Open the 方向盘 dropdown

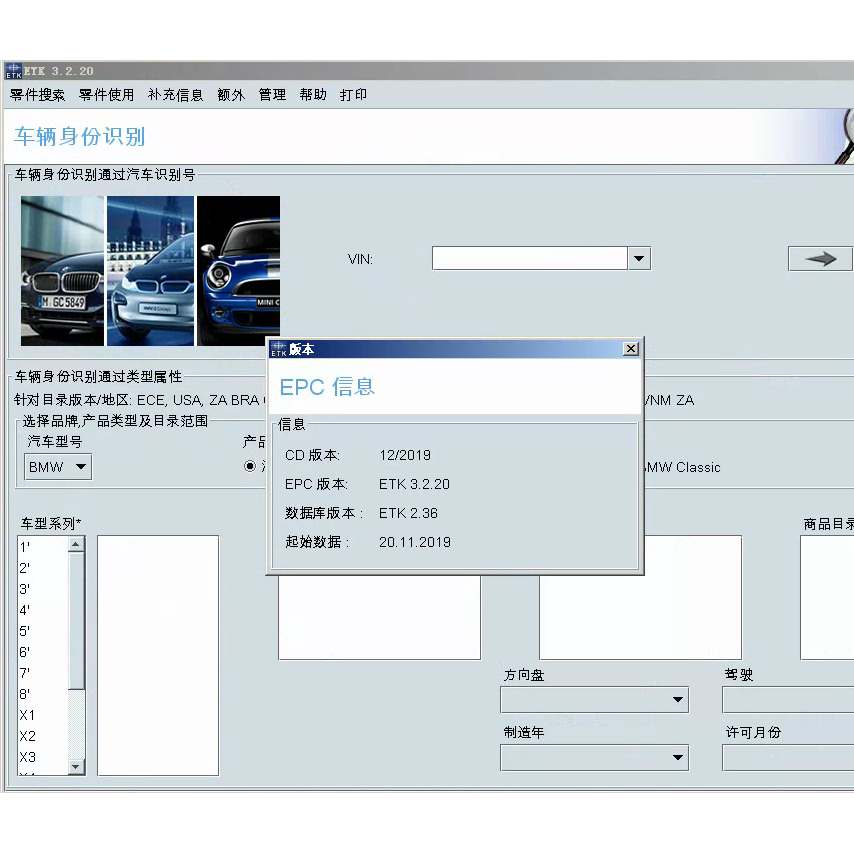click(594, 700)
